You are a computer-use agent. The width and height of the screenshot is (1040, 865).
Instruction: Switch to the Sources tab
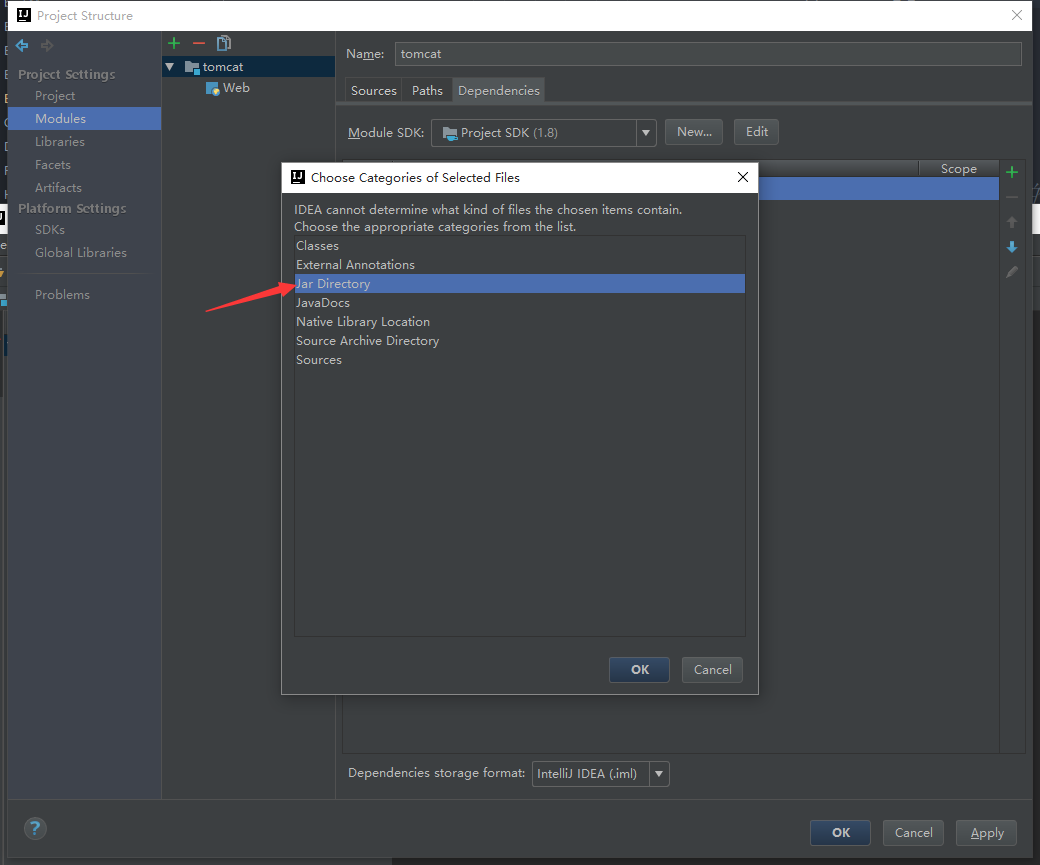click(373, 90)
